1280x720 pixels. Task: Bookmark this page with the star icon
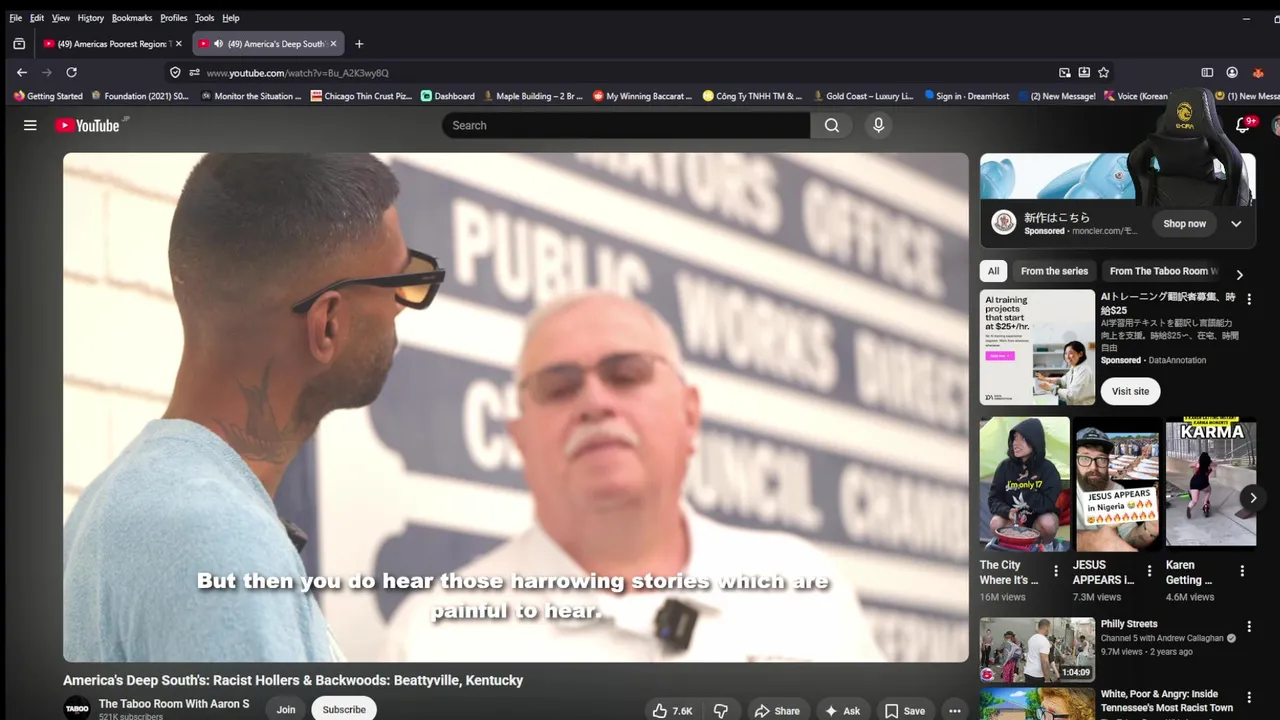[1103, 72]
